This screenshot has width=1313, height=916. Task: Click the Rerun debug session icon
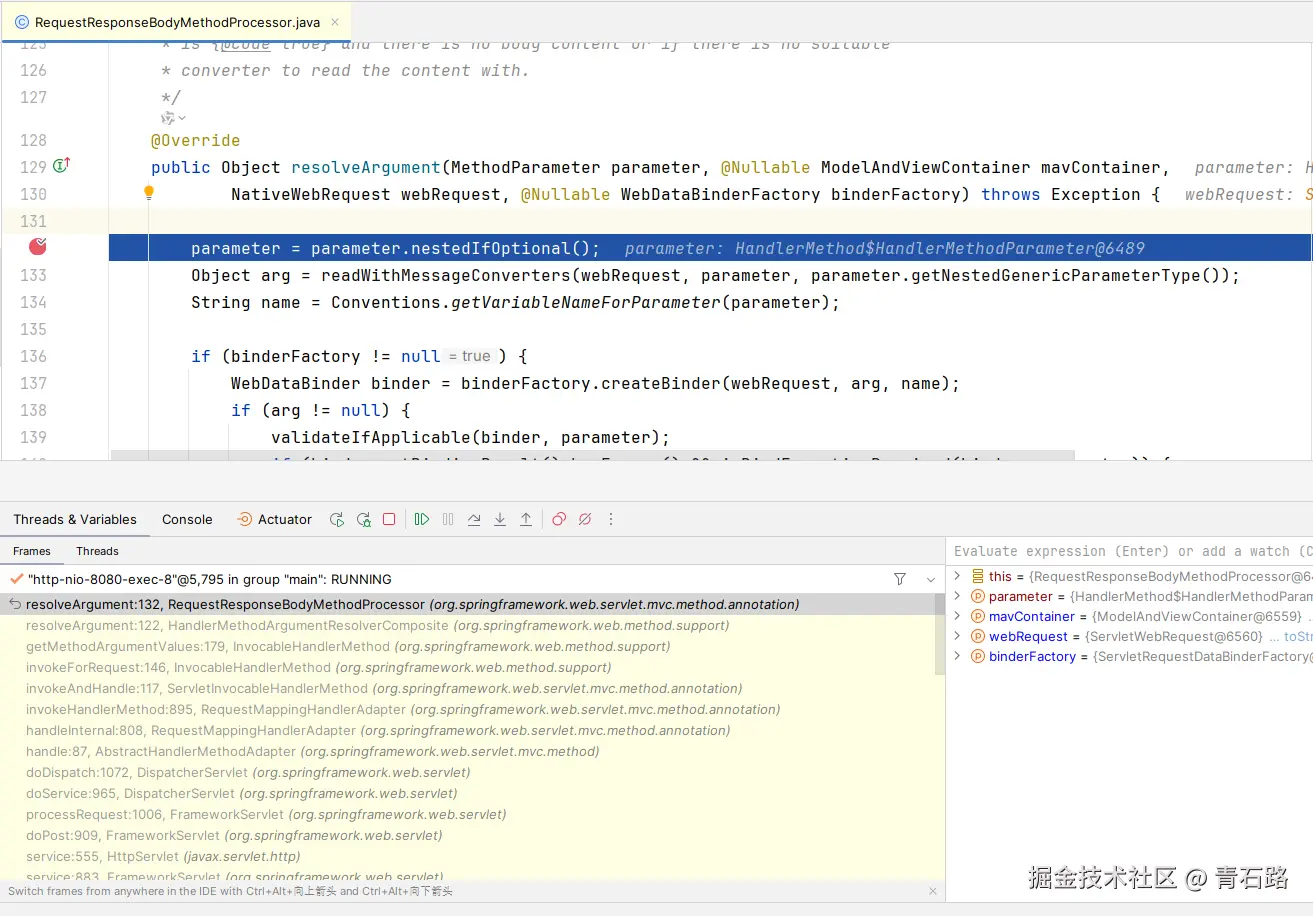point(337,519)
